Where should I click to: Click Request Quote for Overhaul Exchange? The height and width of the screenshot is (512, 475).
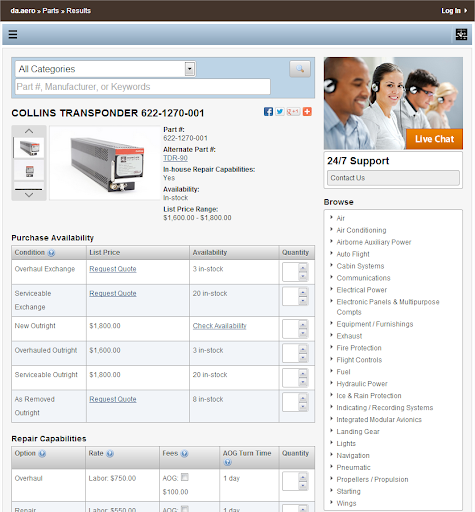(x=113, y=269)
